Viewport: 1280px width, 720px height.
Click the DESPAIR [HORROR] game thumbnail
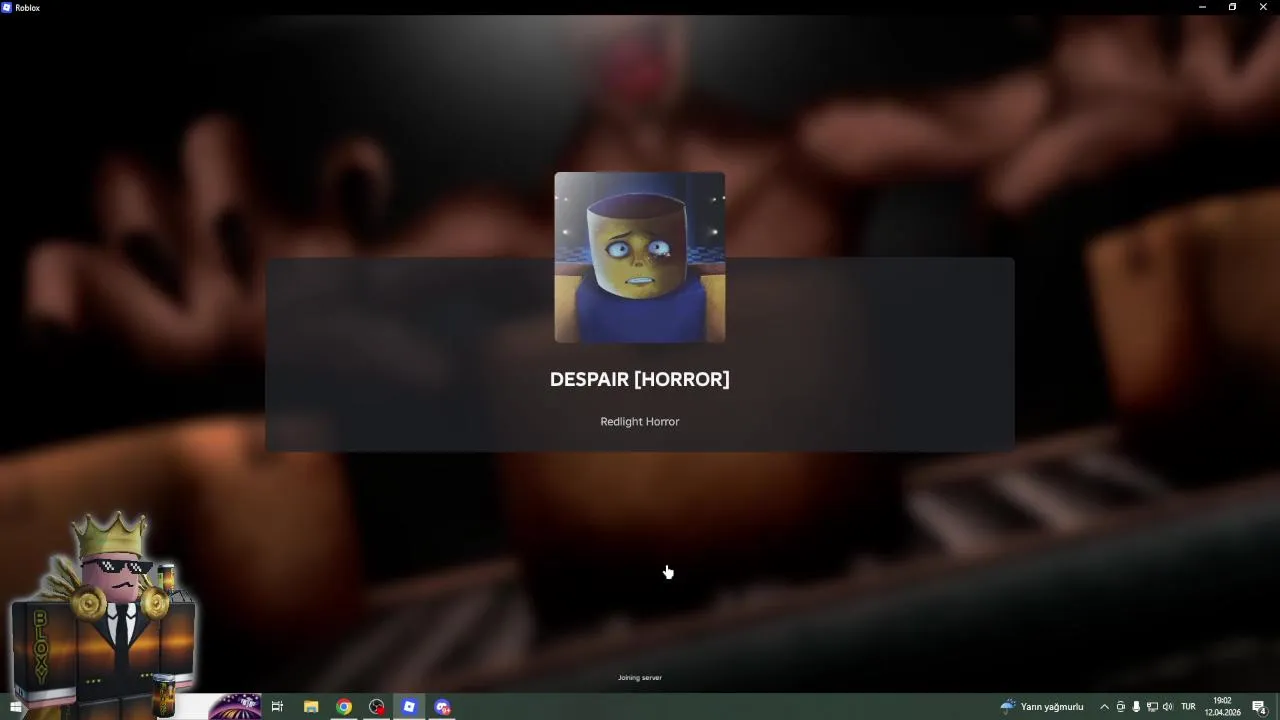point(640,258)
